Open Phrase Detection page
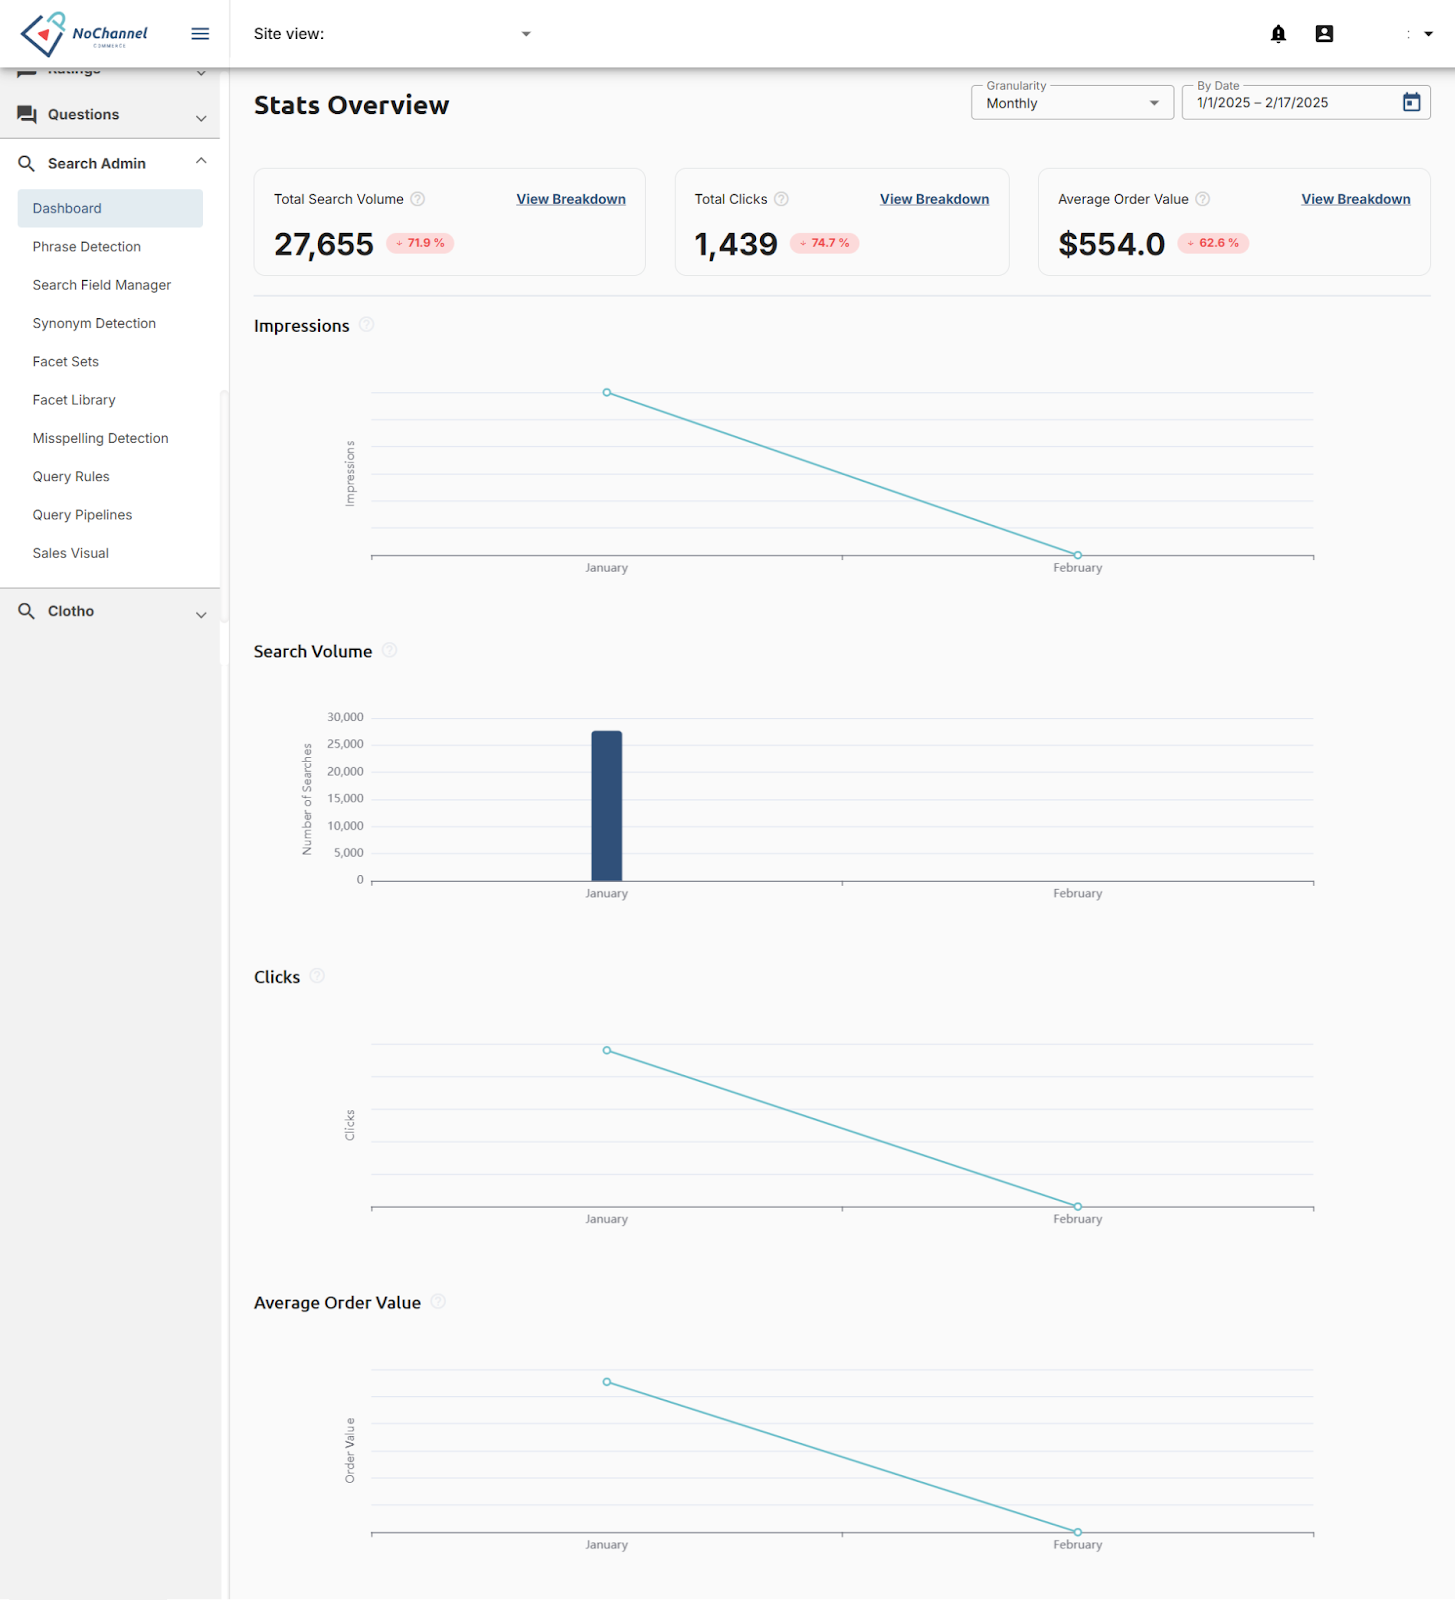1455x1600 pixels. 86,247
